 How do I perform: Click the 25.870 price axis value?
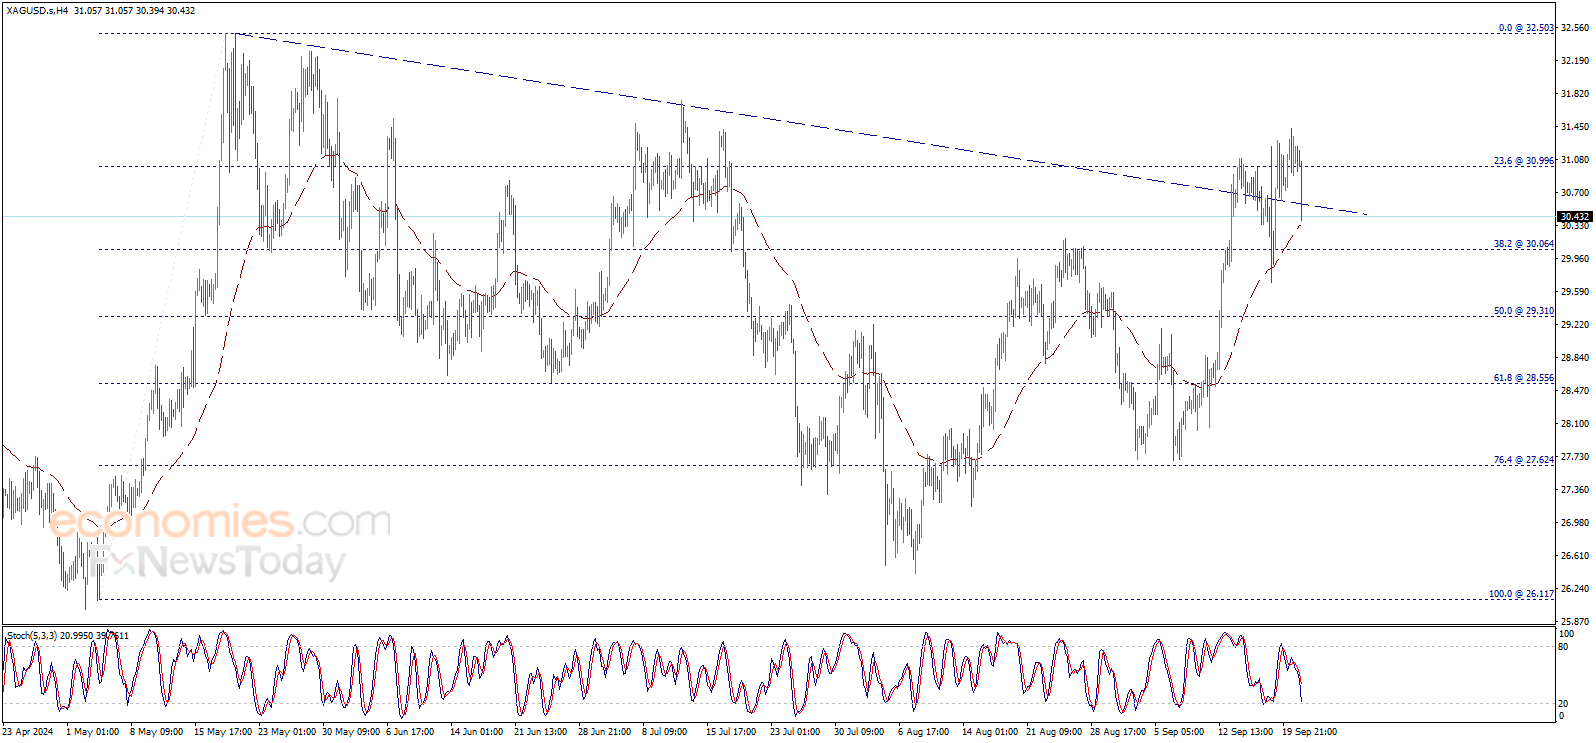tap(1575, 621)
